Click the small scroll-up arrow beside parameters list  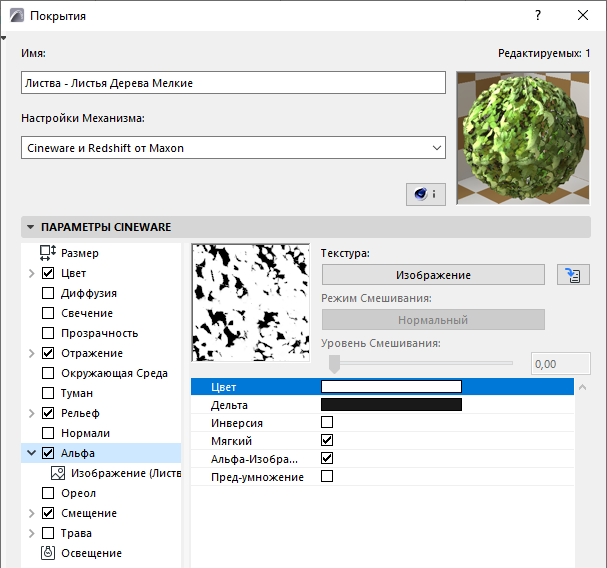click(x=583, y=387)
